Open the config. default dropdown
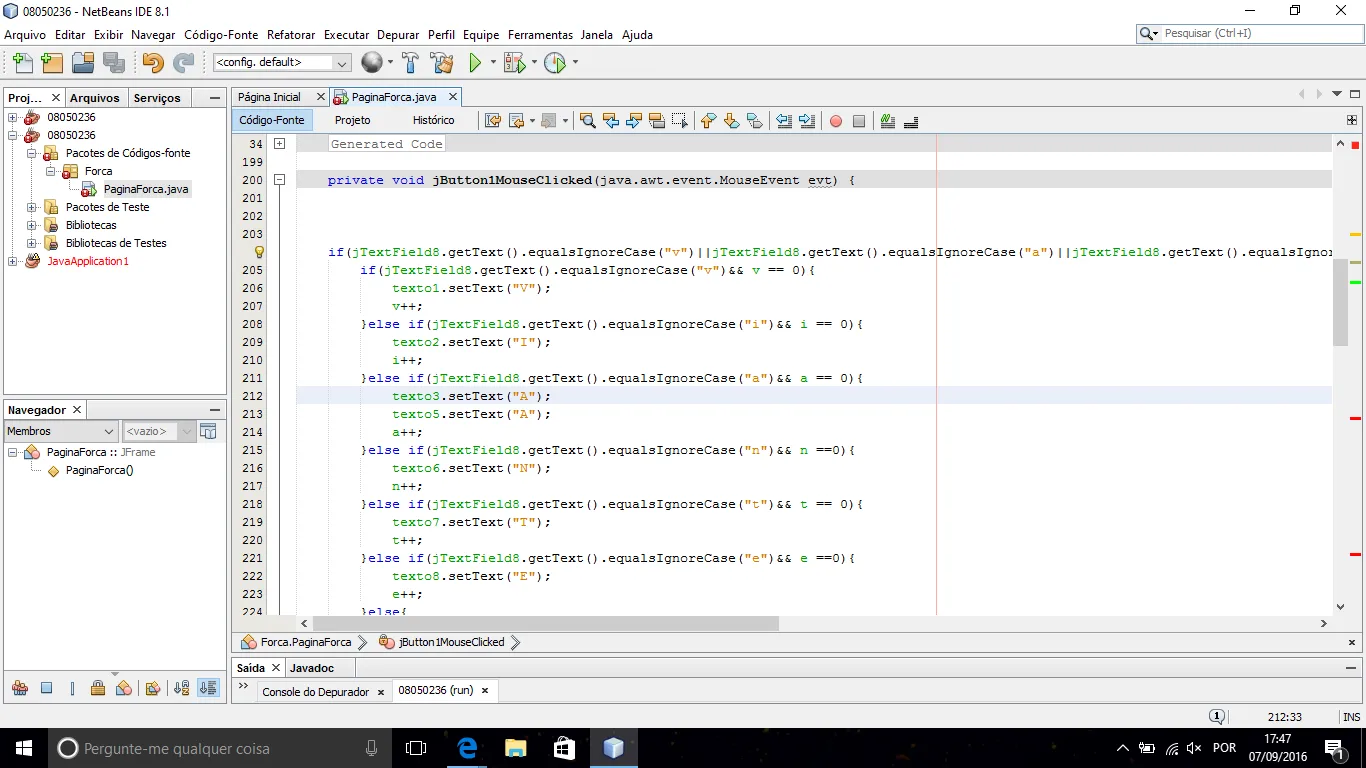This screenshot has height=768, width=1366. click(281, 63)
